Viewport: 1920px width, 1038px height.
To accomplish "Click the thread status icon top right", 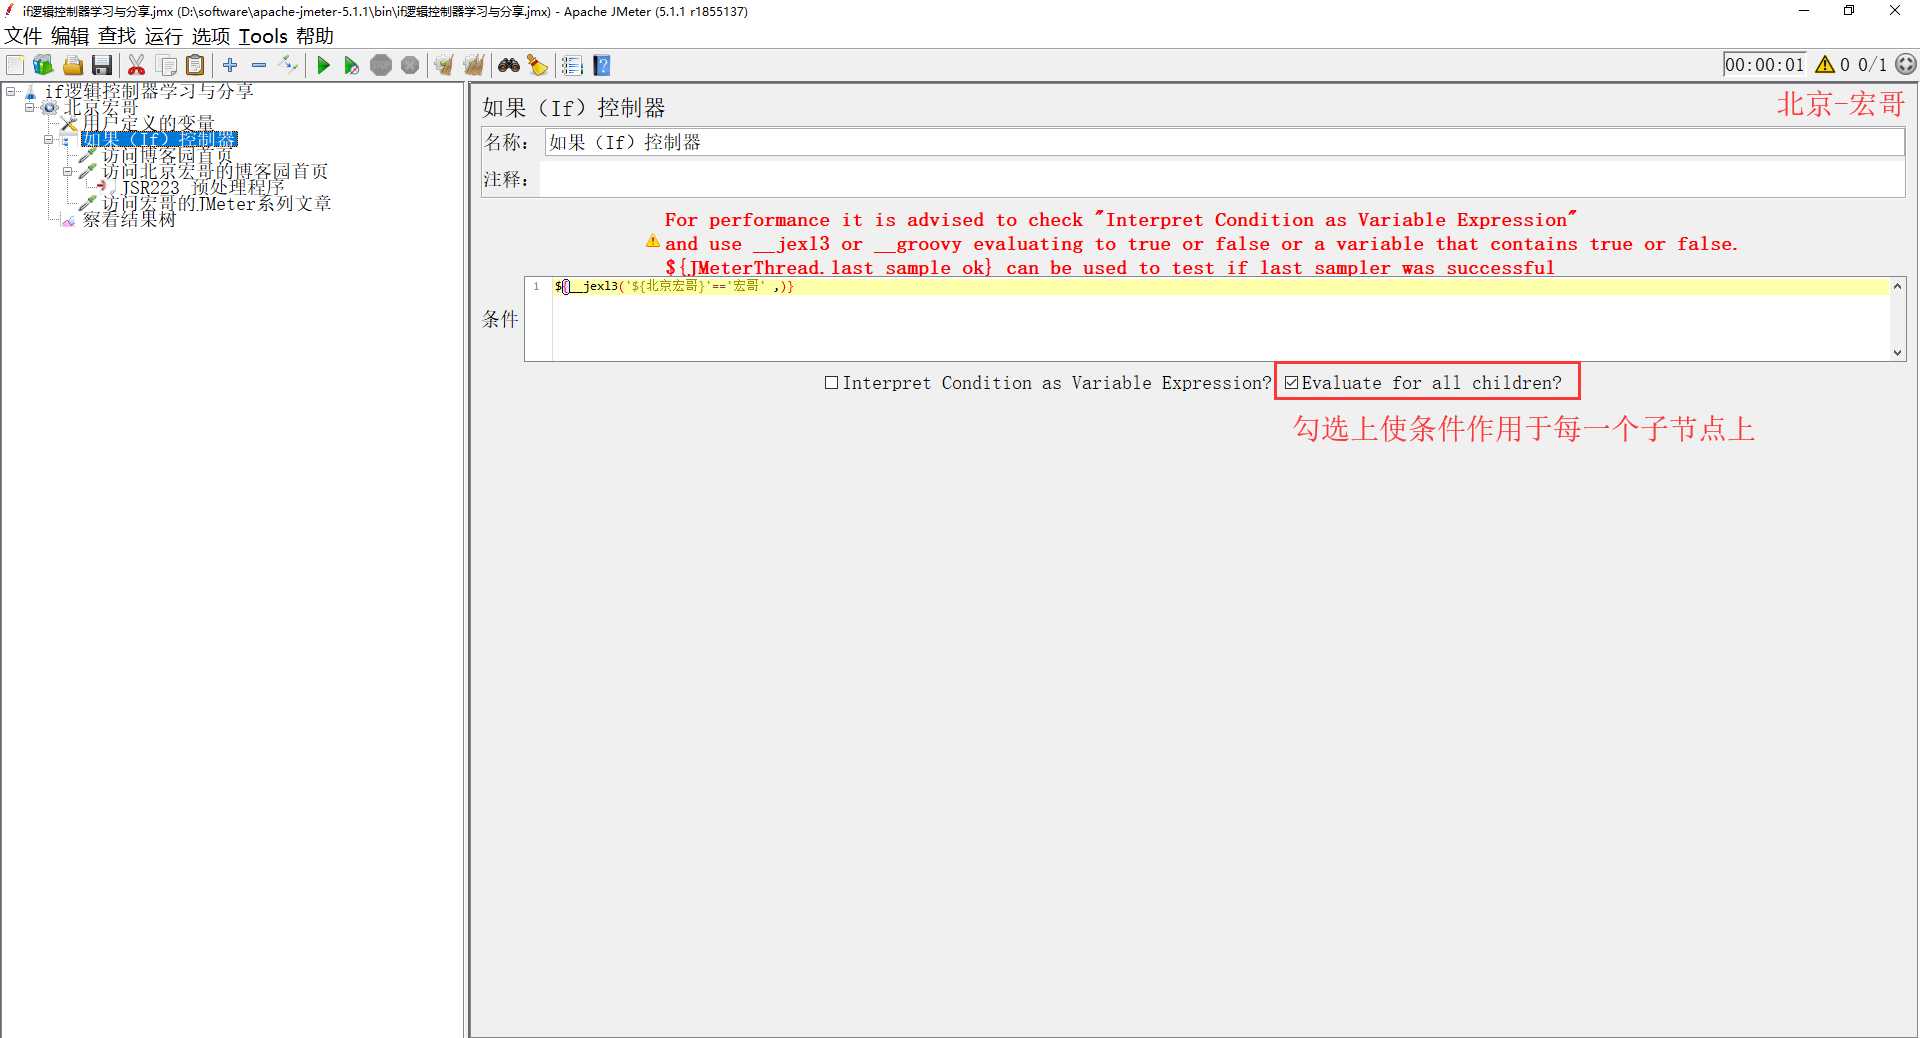I will [x=1906, y=64].
